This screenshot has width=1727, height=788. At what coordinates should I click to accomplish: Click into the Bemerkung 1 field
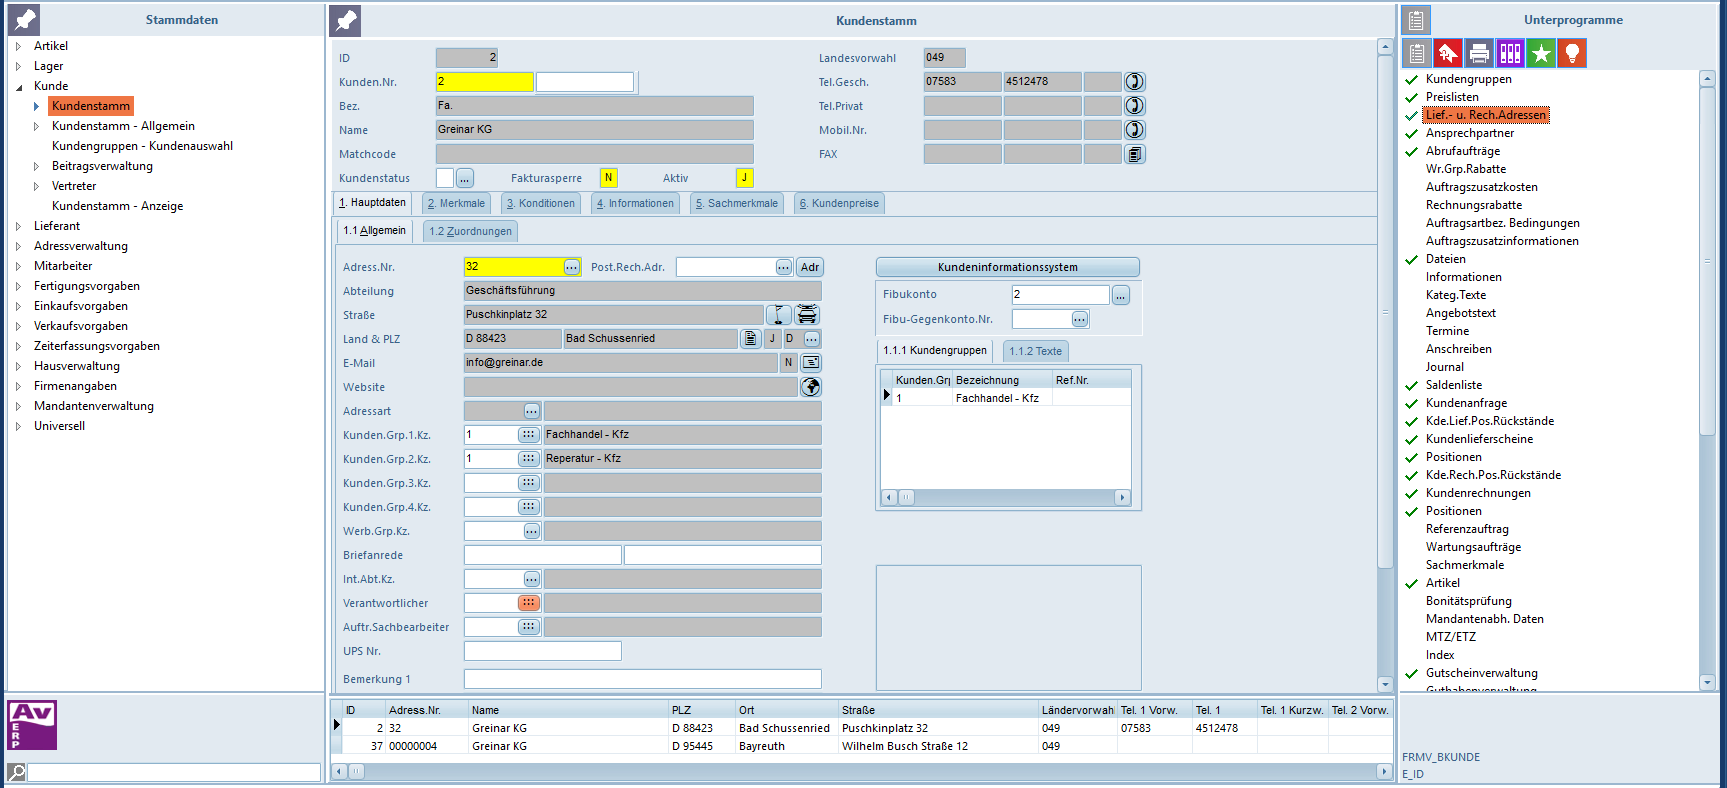point(642,679)
